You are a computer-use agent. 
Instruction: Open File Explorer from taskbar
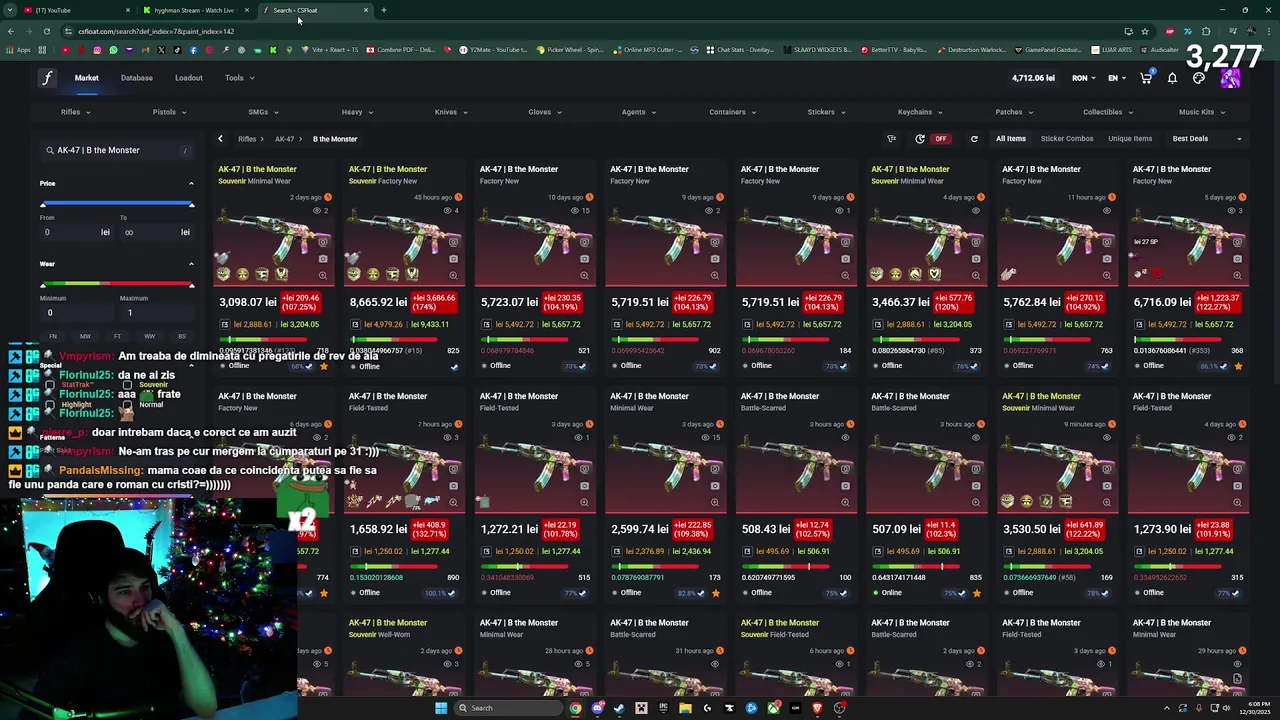point(685,708)
